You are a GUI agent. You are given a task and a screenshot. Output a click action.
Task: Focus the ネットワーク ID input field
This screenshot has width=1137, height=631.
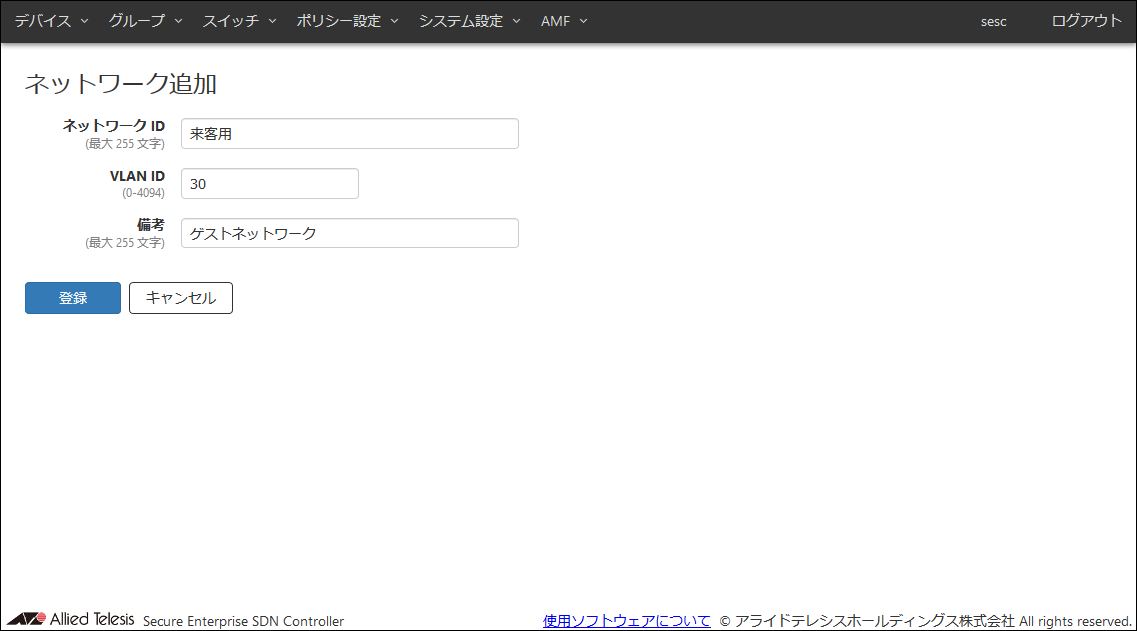click(x=350, y=133)
